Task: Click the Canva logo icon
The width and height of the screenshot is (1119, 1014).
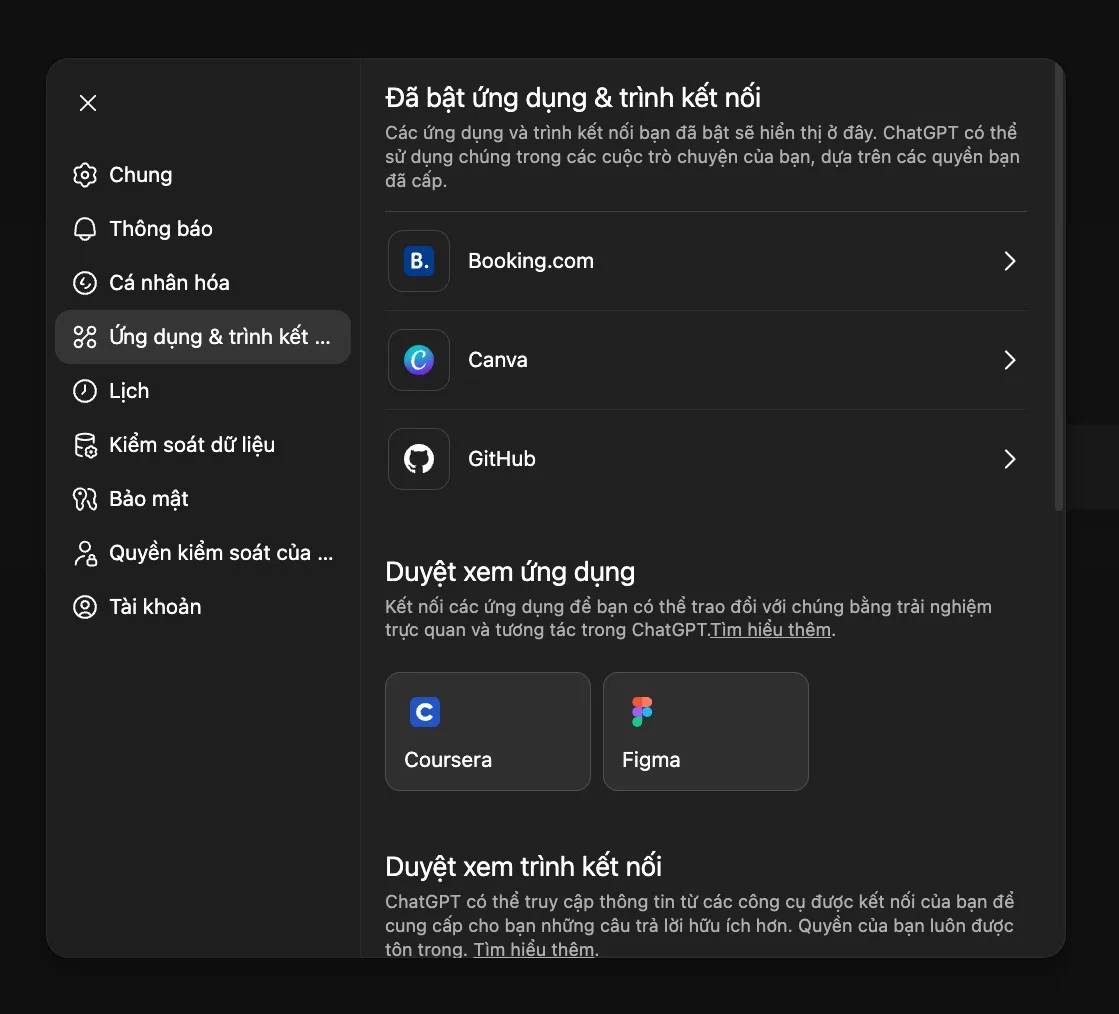Action: [419, 360]
